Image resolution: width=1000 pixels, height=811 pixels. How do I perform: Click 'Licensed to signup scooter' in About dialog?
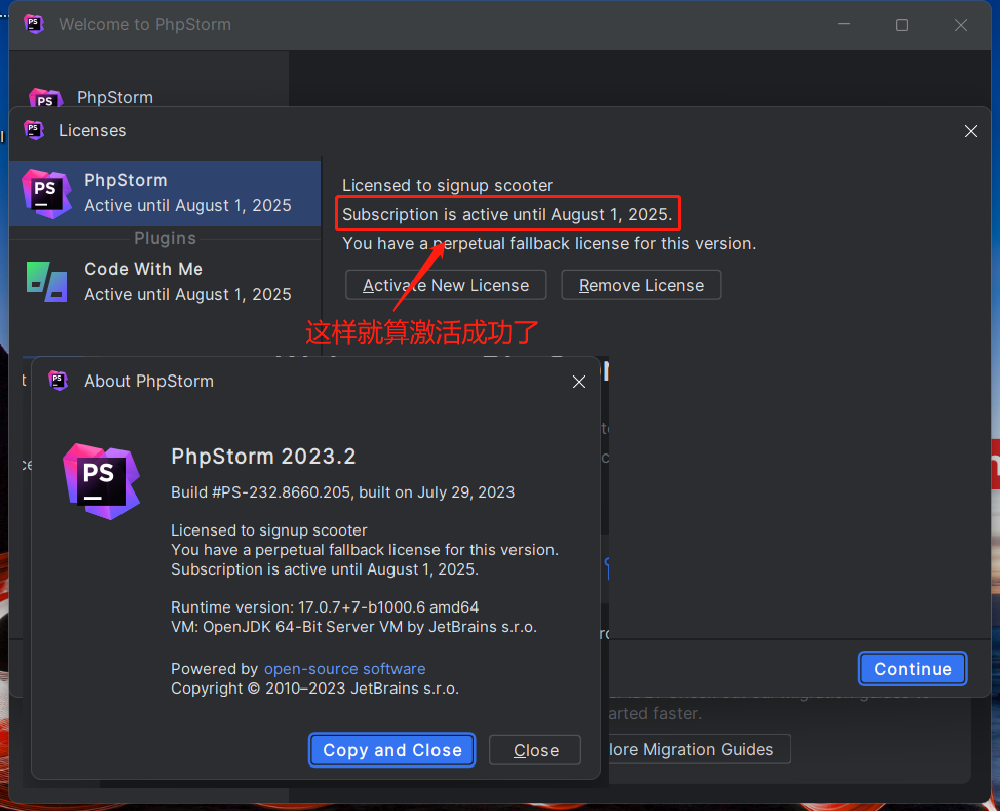coord(269,530)
